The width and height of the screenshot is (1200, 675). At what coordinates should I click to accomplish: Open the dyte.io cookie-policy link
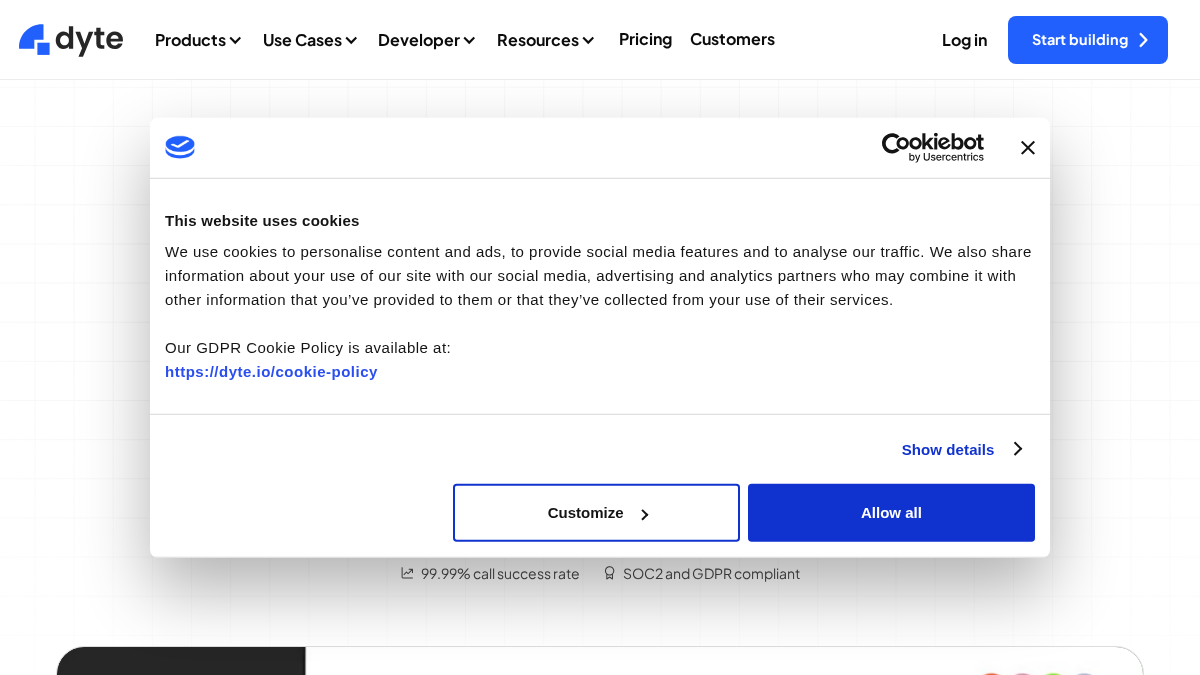tap(271, 372)
